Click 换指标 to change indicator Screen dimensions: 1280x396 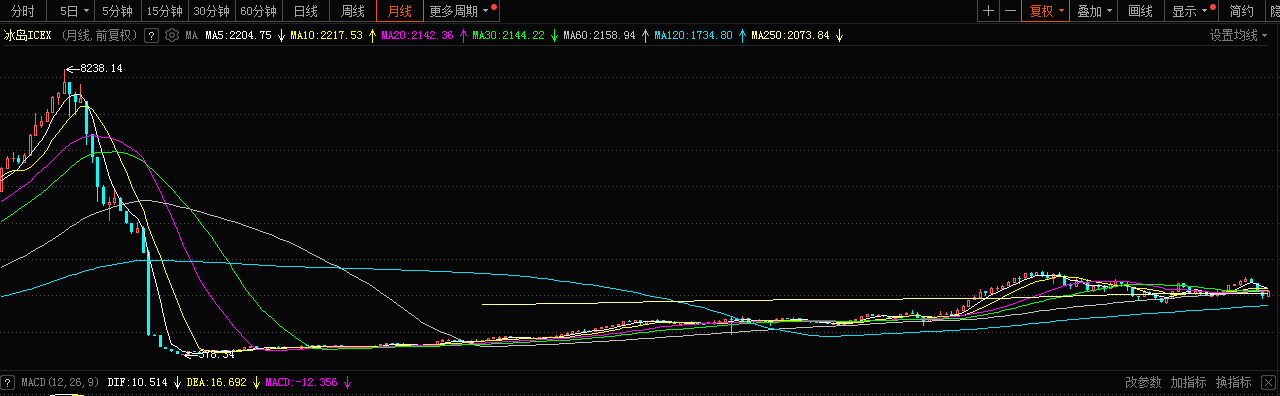tap(1233, 382)
